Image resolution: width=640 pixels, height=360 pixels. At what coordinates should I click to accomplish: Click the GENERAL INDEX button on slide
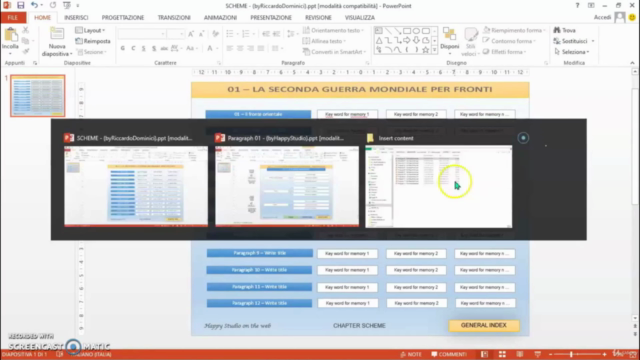484,325
